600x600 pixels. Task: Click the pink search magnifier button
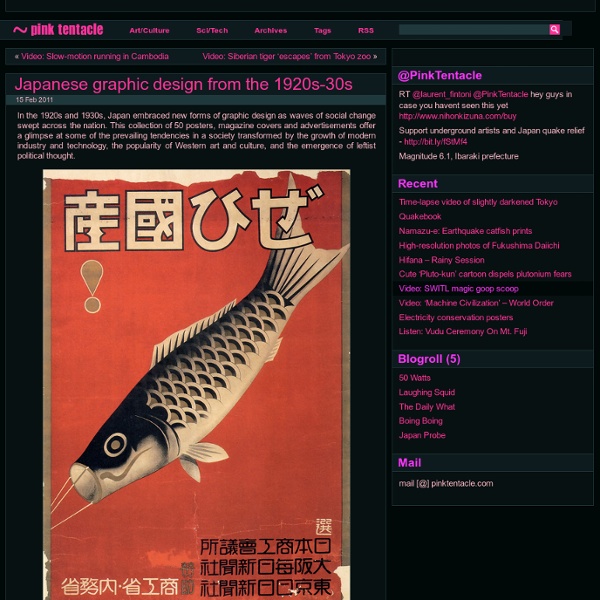tap(554, 29)
